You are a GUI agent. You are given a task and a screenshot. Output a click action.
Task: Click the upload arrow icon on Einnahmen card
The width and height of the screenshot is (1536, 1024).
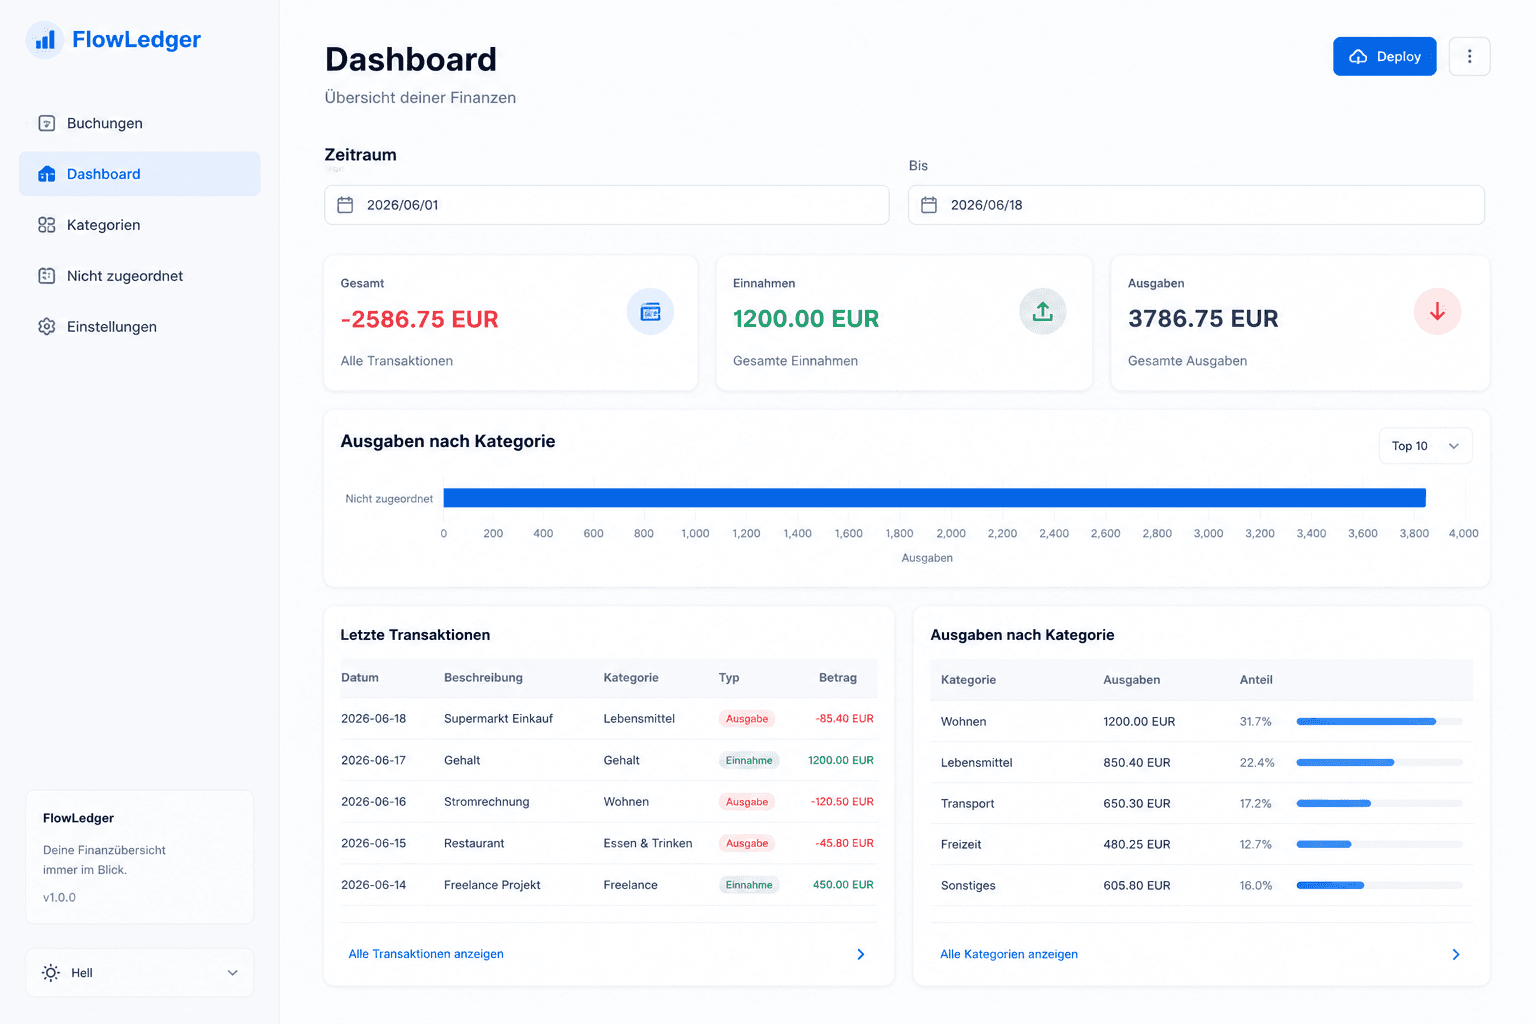(x=1043, y=311)
